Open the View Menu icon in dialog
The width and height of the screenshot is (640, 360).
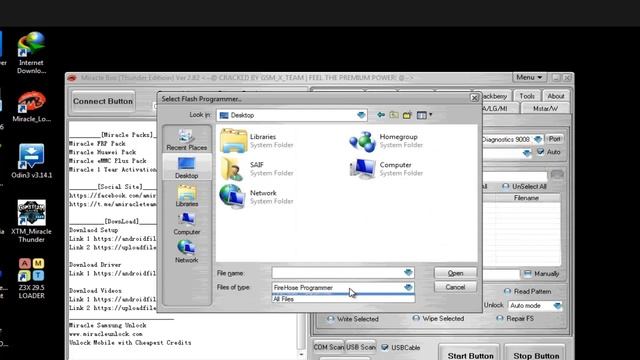[424, 115]
